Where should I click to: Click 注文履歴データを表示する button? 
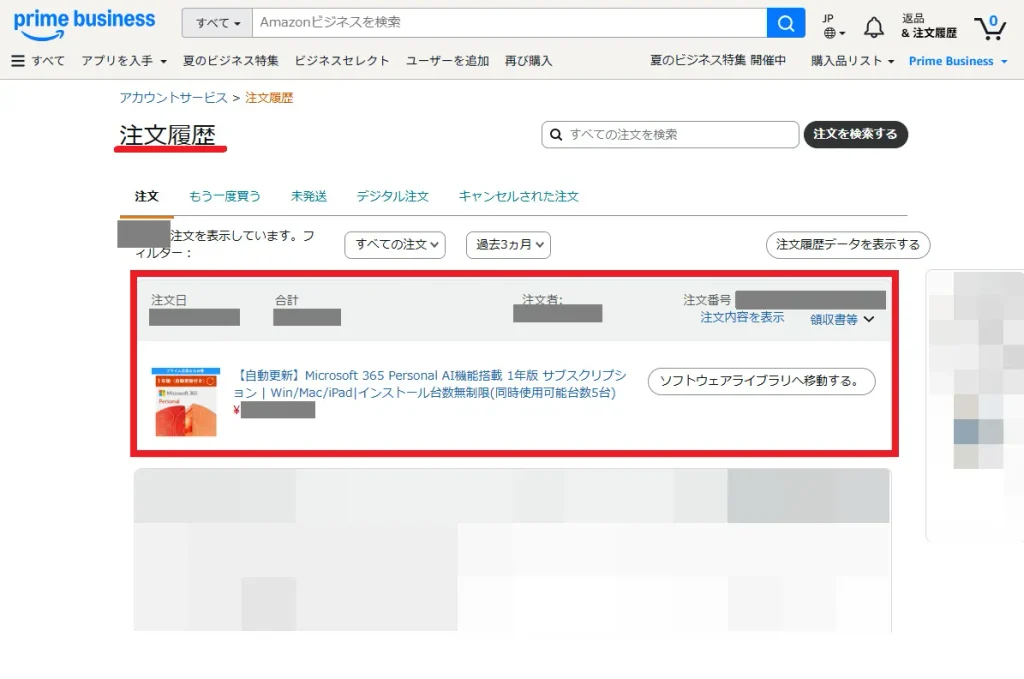[x=848, y=245]
